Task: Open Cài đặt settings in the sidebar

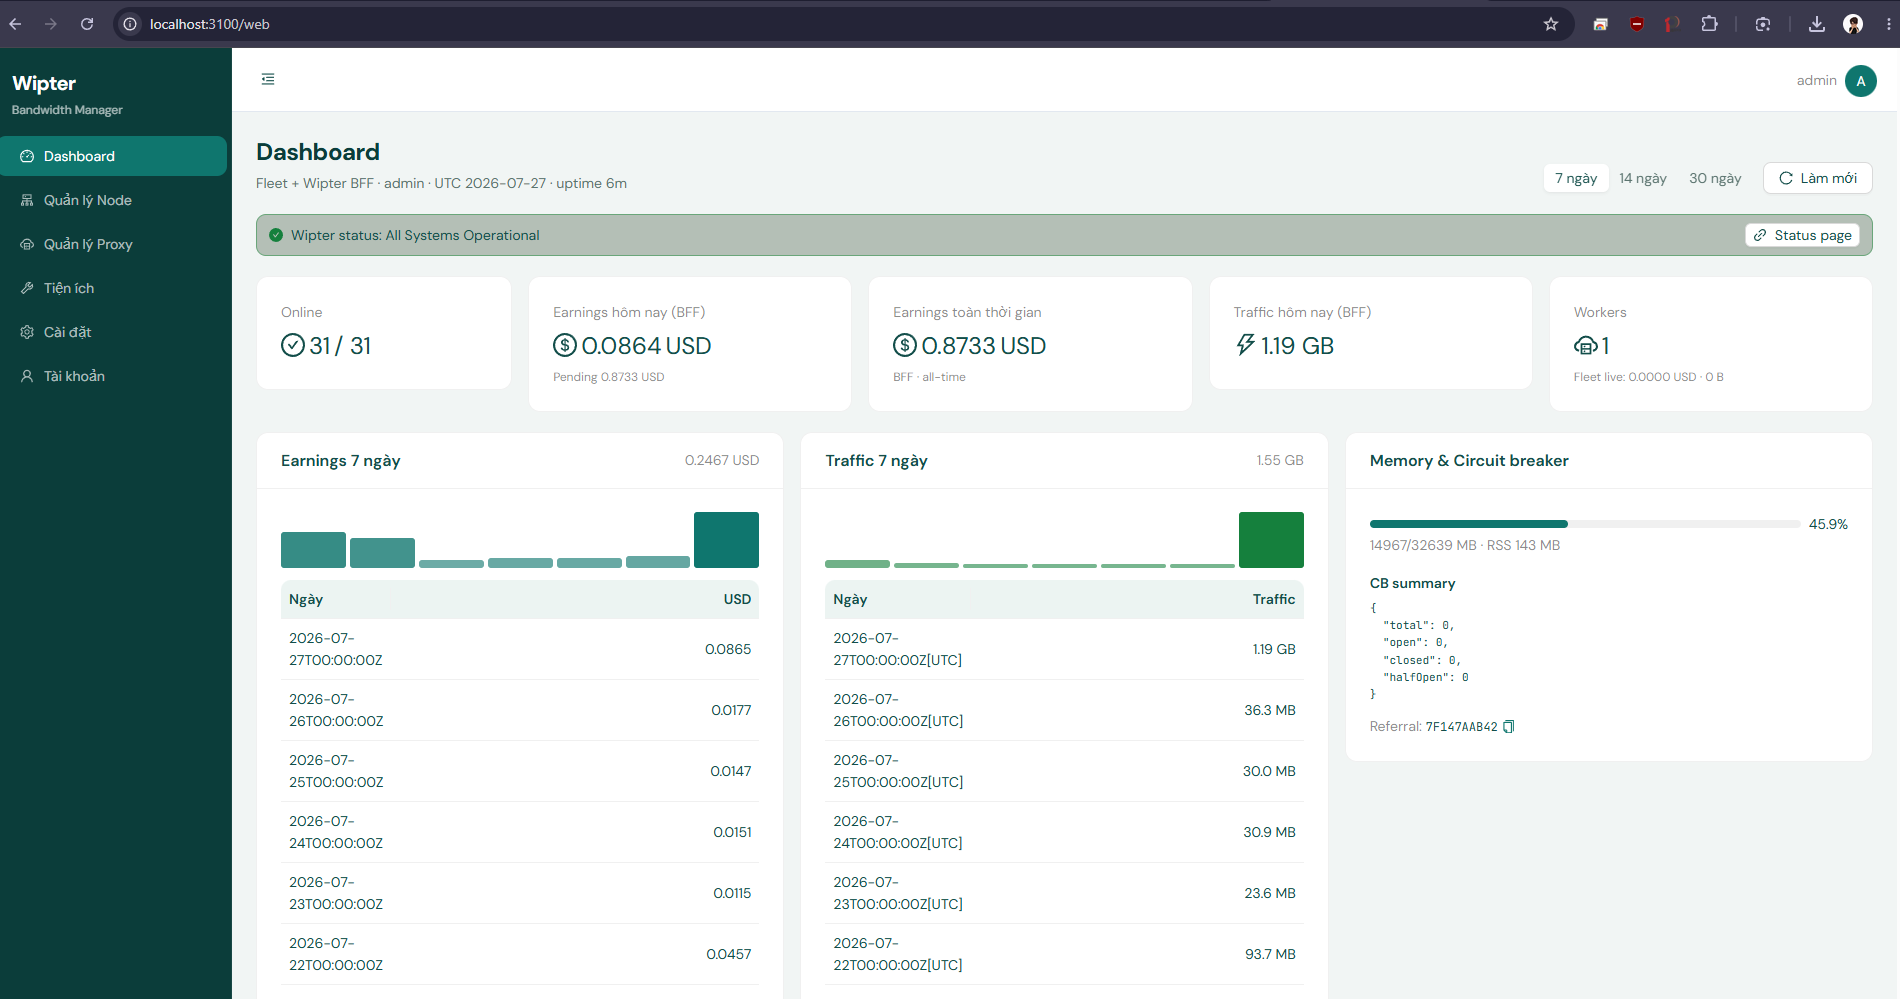Action: coord(113,332)
